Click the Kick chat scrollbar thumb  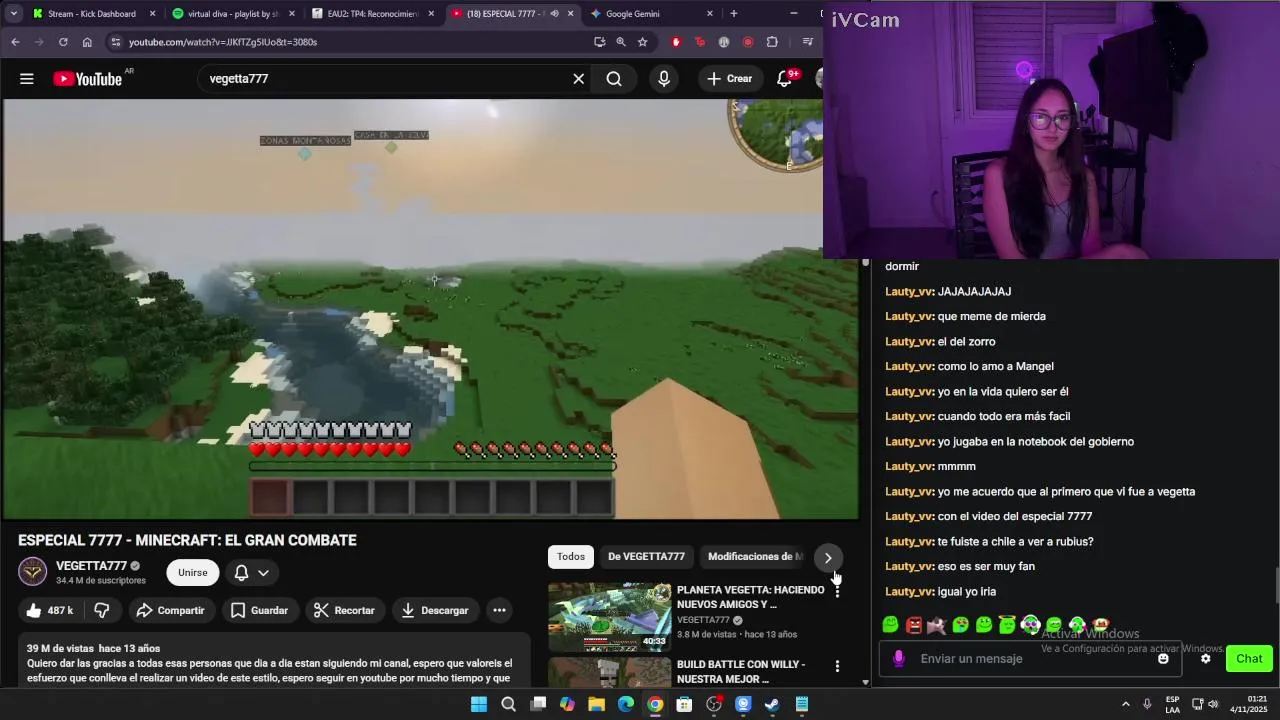[1276, 585]
